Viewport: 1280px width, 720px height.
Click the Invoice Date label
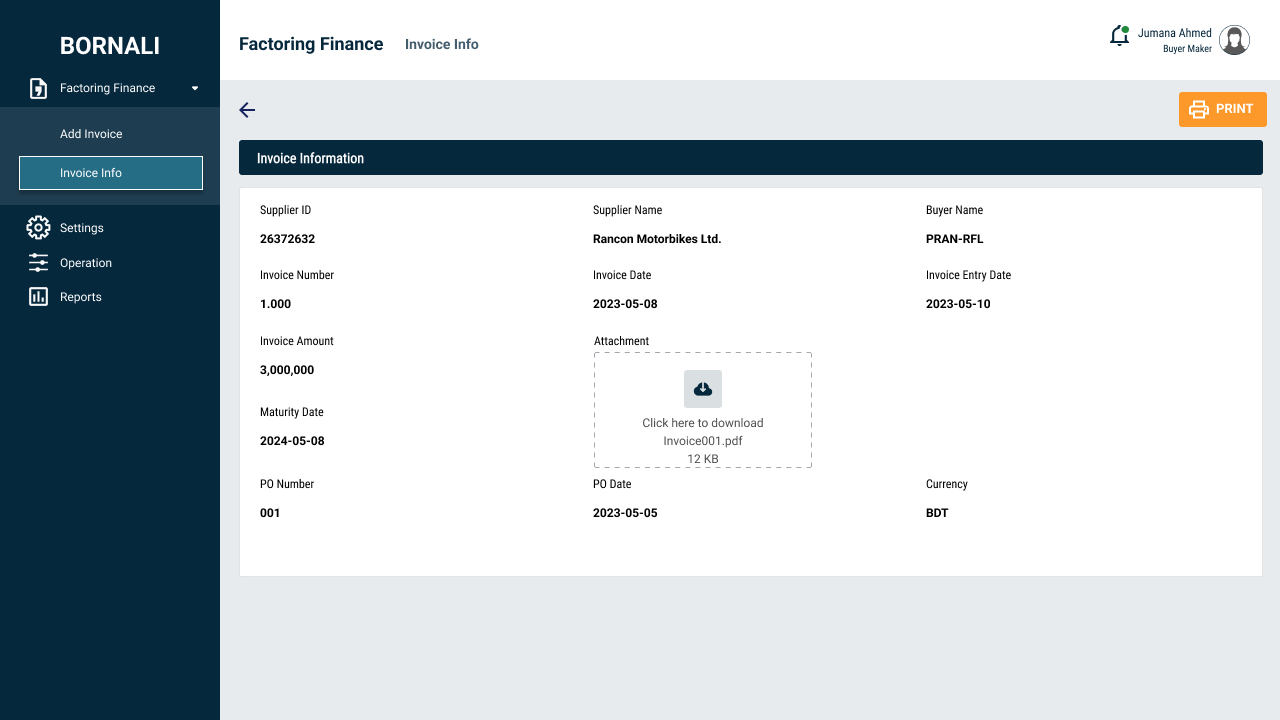click(622, 275)
